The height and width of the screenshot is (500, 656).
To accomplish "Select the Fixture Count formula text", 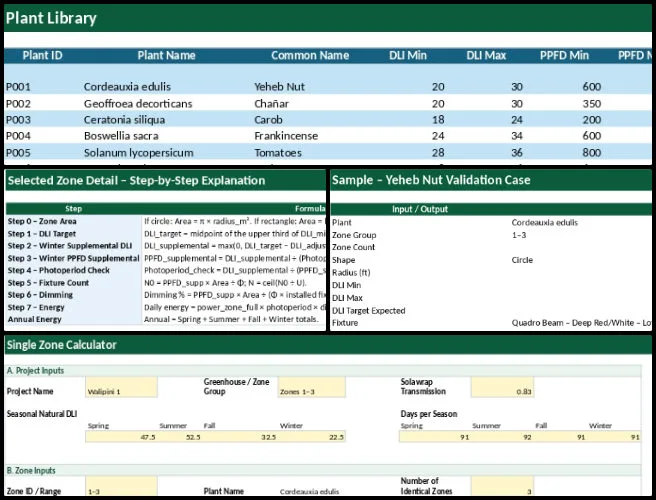I will point(225,283).
